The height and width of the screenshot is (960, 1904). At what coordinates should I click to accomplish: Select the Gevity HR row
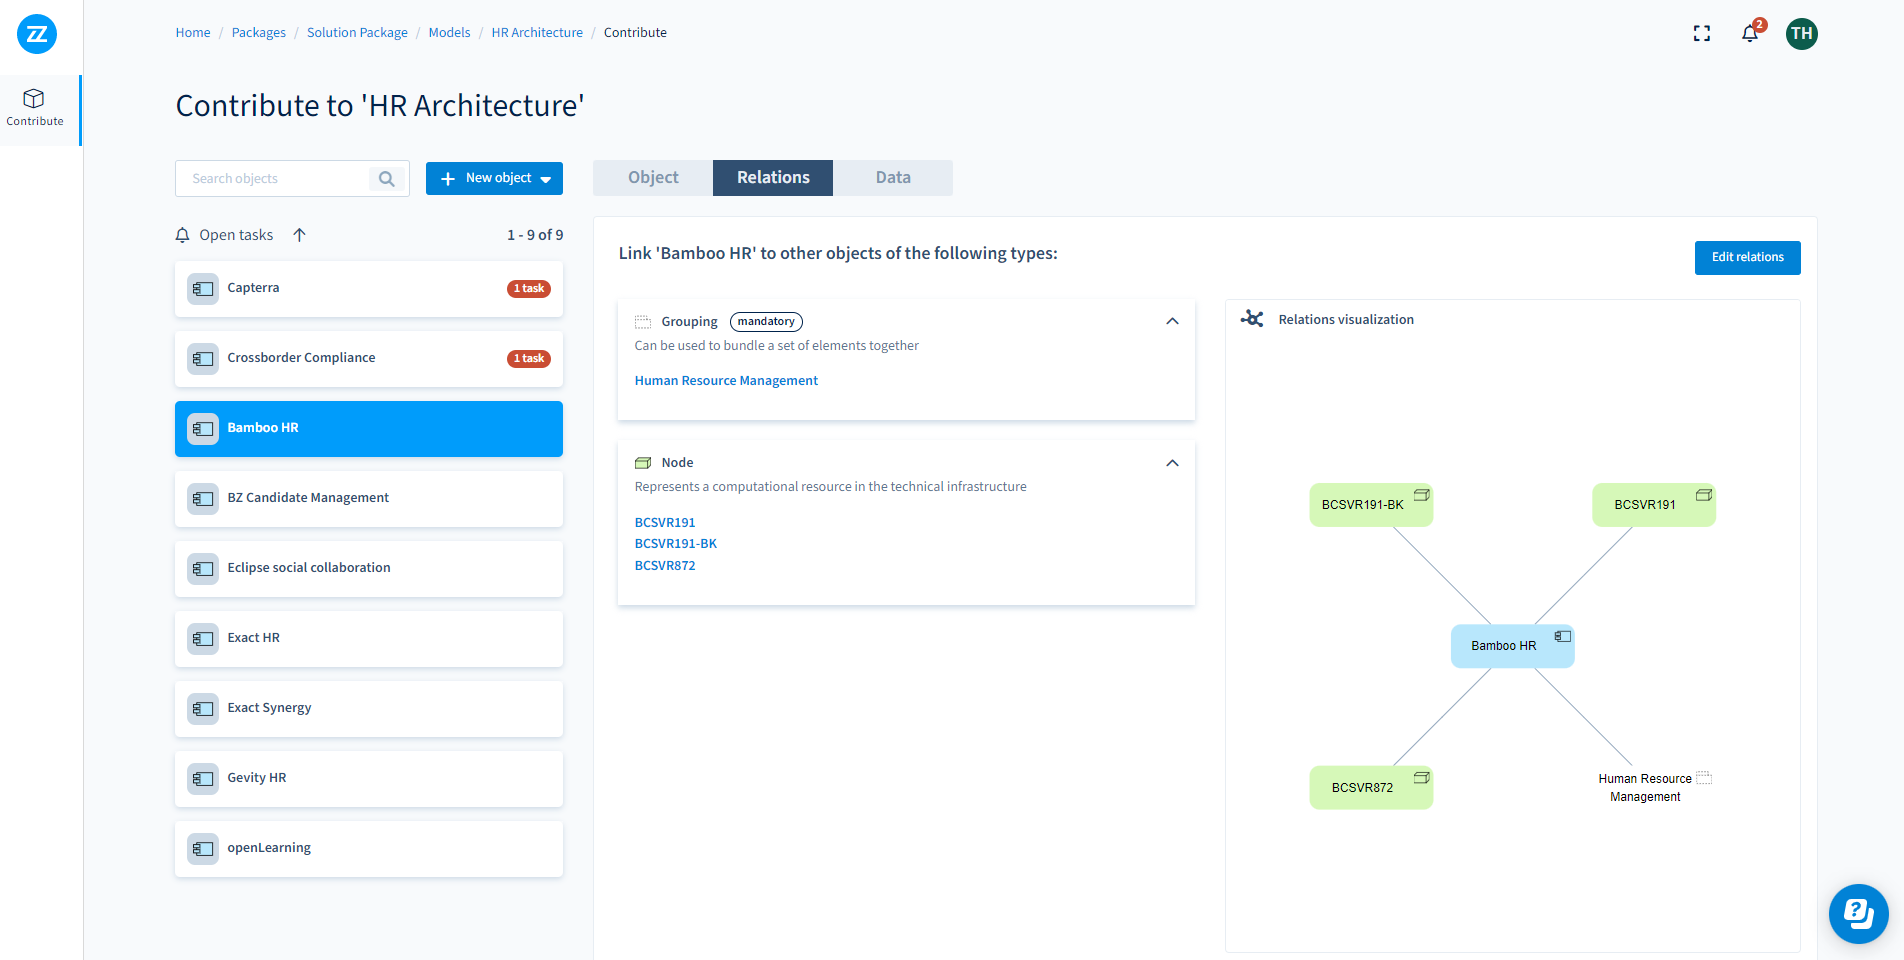[369, 779]
